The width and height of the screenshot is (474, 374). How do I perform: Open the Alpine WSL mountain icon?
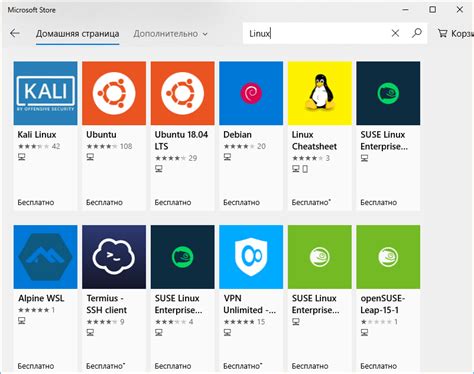point(45,257)
